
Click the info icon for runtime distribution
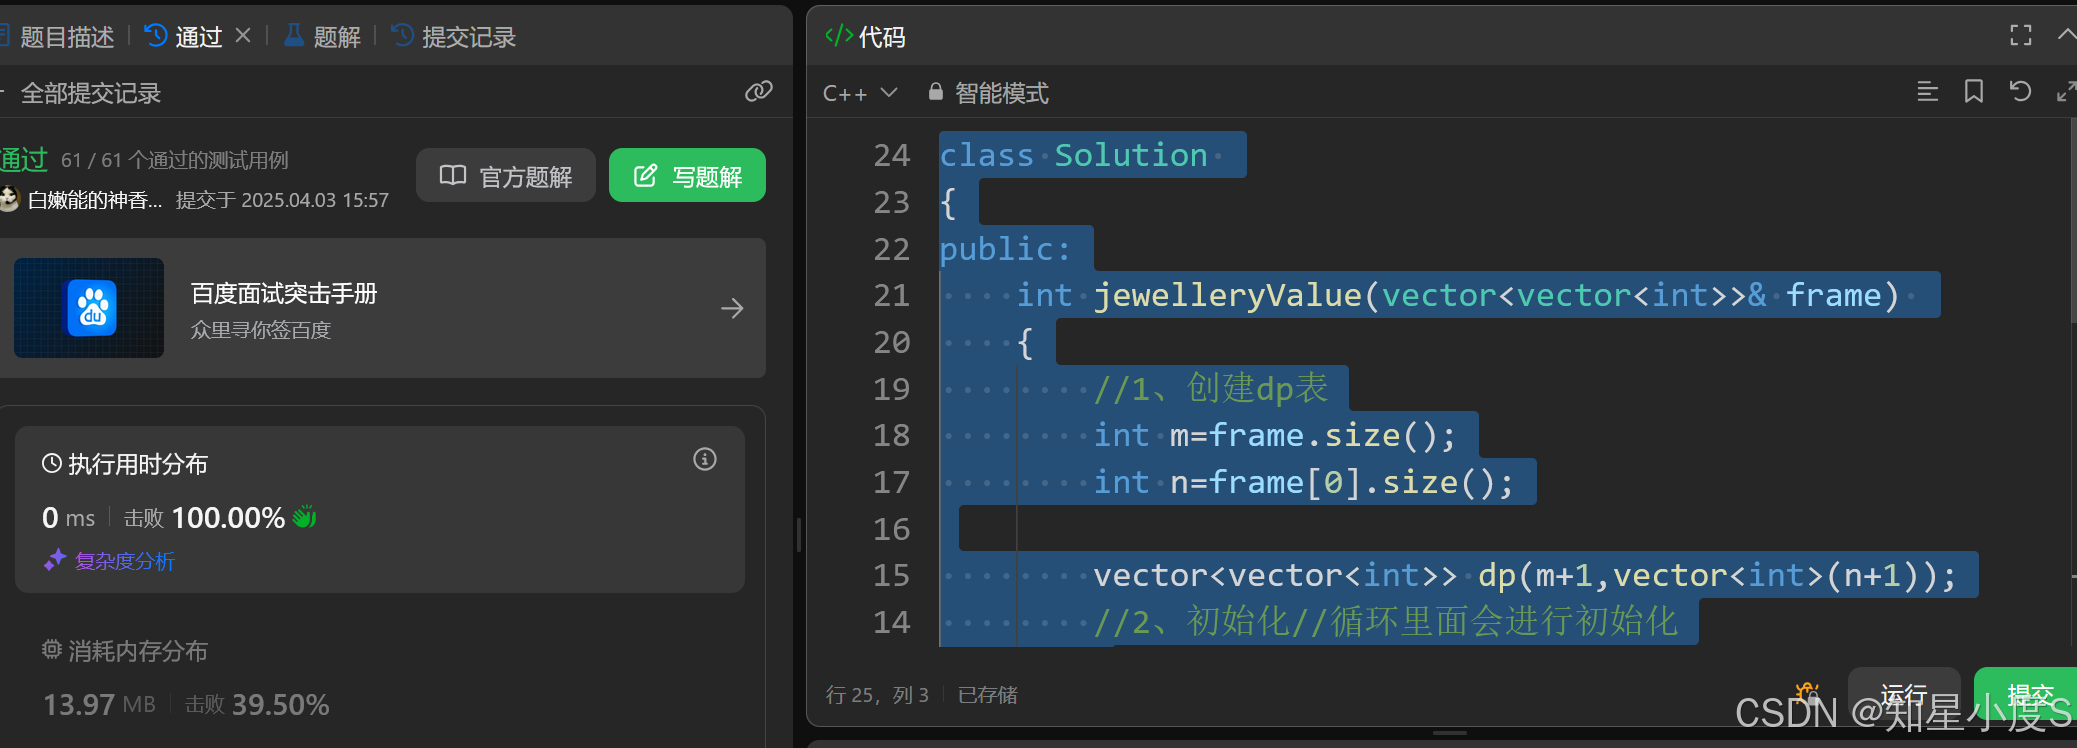(705, 459)
